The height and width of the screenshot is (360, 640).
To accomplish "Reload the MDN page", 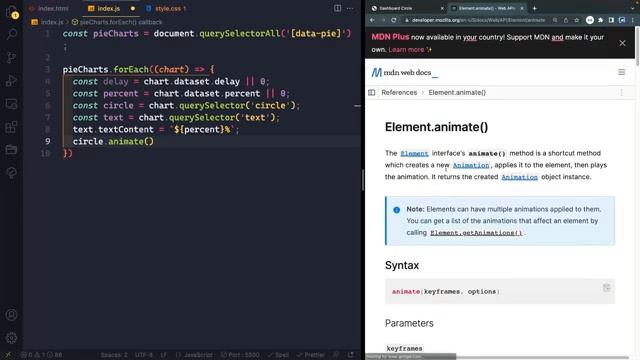I will [x=393, y=20].
